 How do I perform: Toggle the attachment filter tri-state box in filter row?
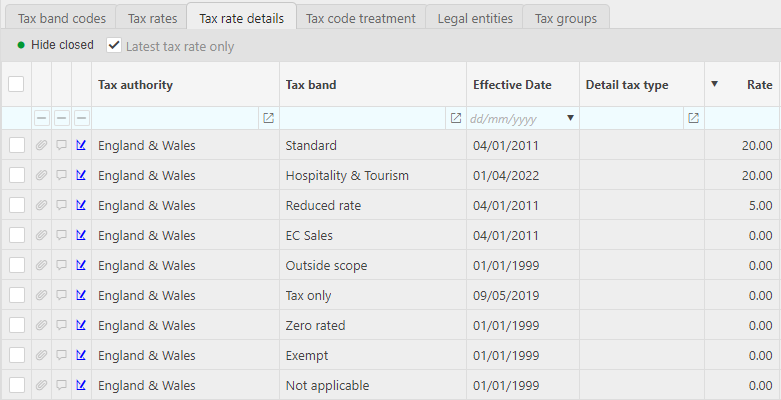tap(41, 118)
